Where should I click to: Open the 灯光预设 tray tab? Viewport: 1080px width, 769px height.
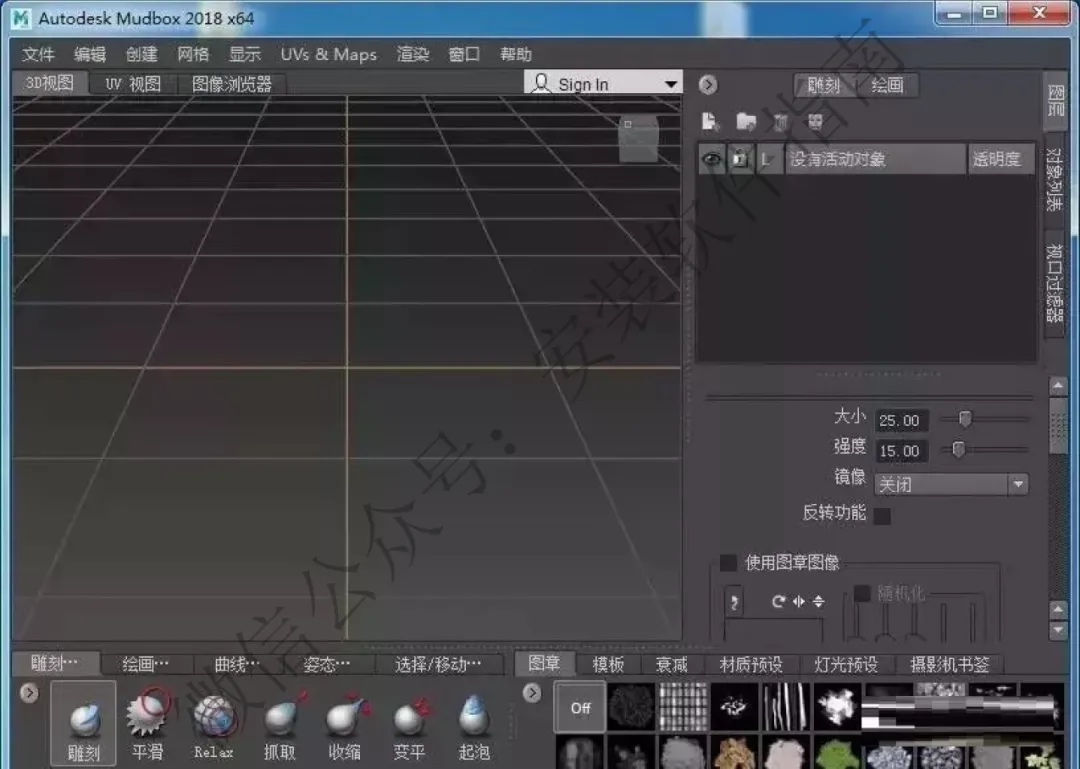coord(846,665)
